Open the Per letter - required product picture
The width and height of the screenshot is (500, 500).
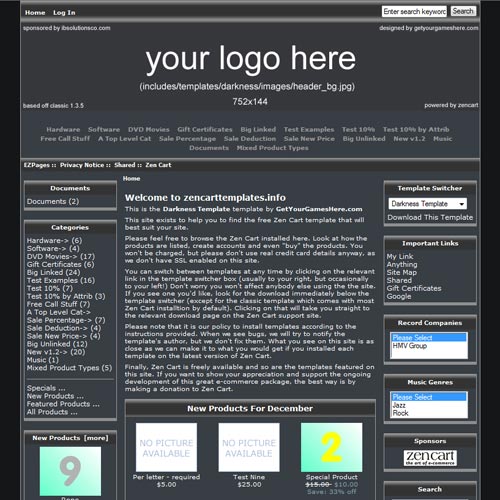(166, 447)
